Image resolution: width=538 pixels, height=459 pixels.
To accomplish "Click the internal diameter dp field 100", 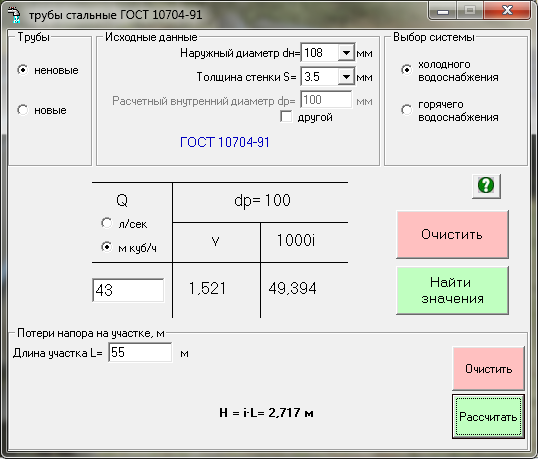I will tap(326, 100).
